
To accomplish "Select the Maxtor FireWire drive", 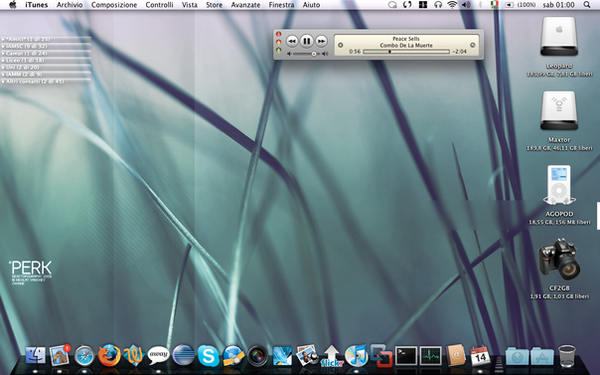I will coord(559,111).
